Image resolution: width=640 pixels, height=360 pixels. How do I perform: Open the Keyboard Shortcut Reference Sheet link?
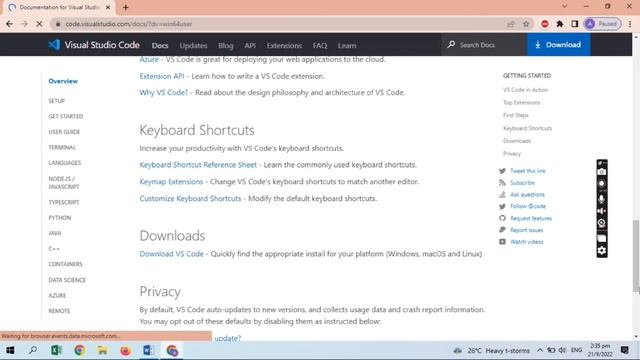point(198,164)
